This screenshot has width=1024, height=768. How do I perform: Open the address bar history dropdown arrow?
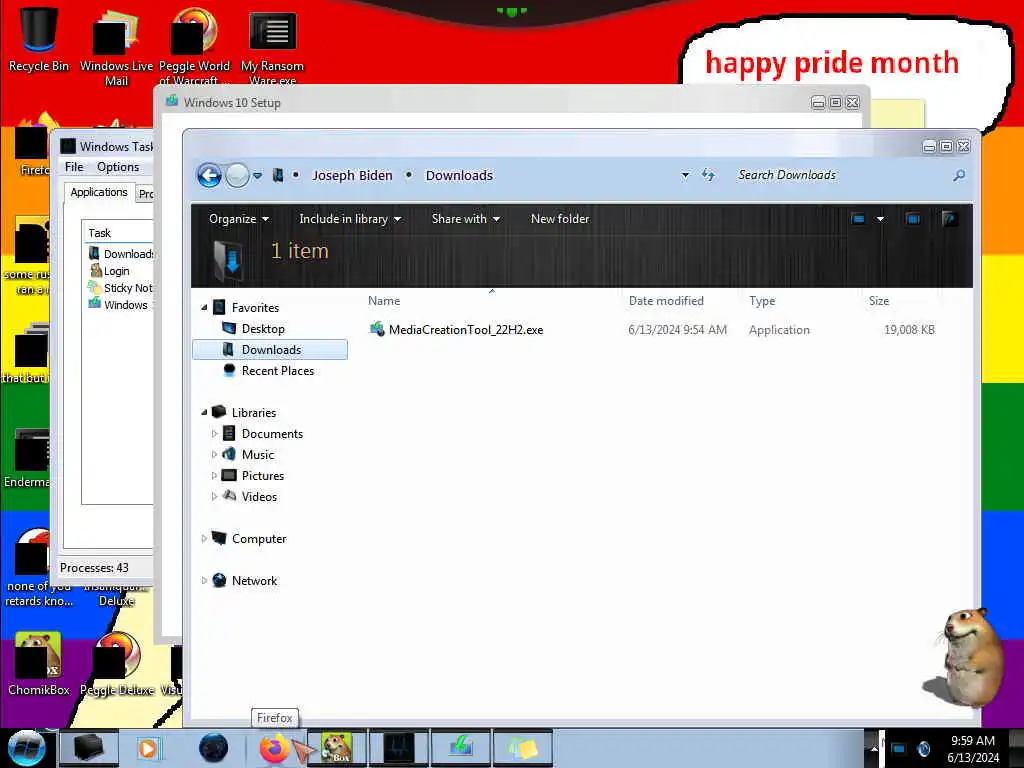click(685, 175)
